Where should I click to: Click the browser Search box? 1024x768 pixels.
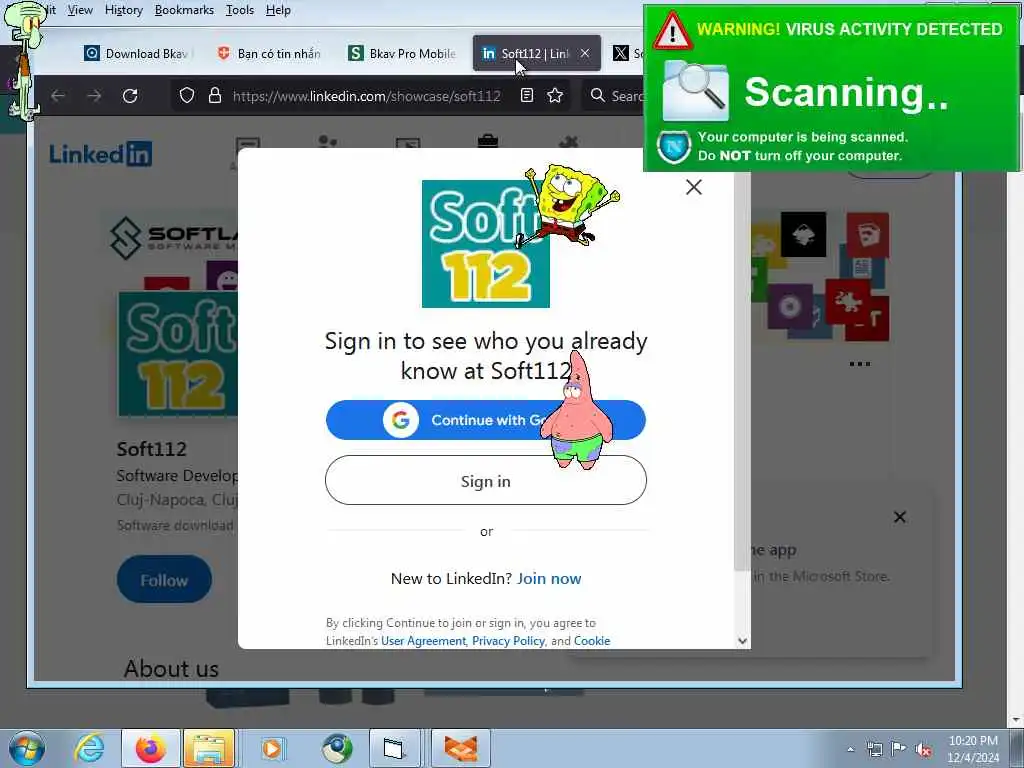tap(617, 96)
